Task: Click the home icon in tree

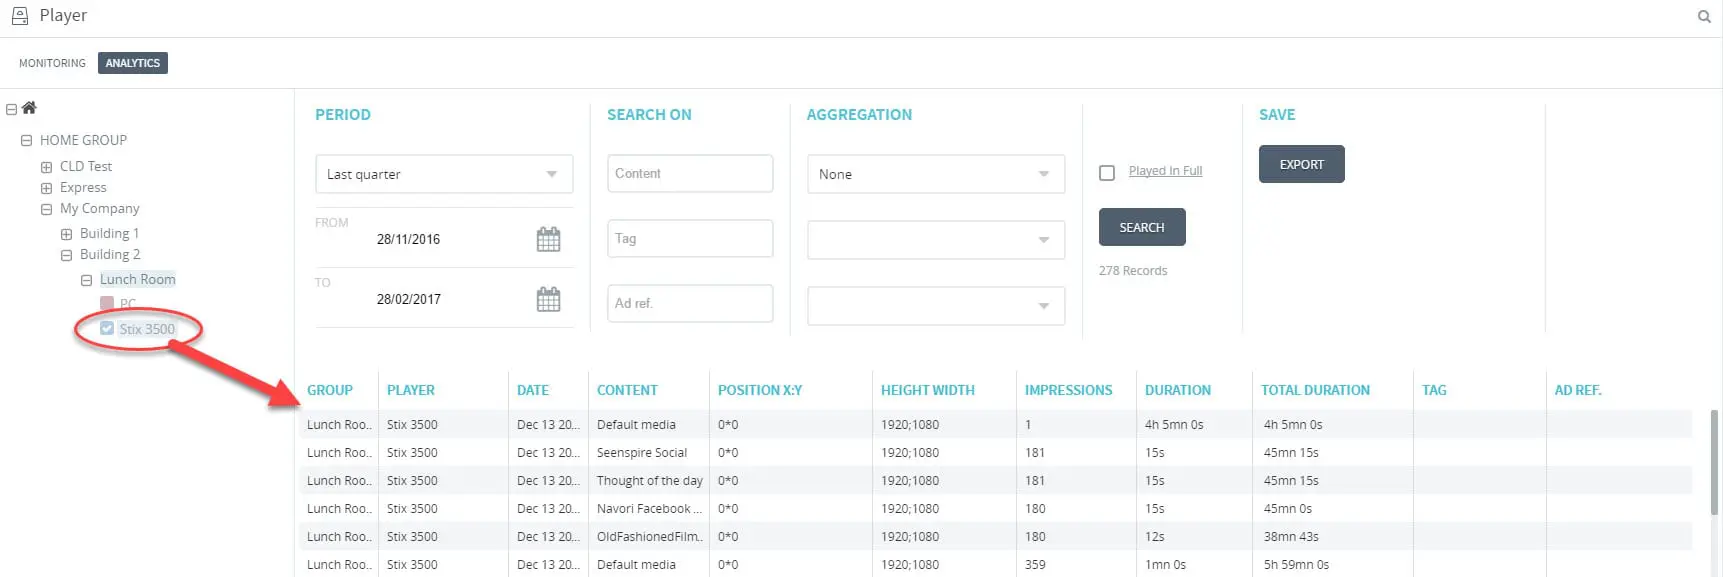Action: [x=29, y=108]
